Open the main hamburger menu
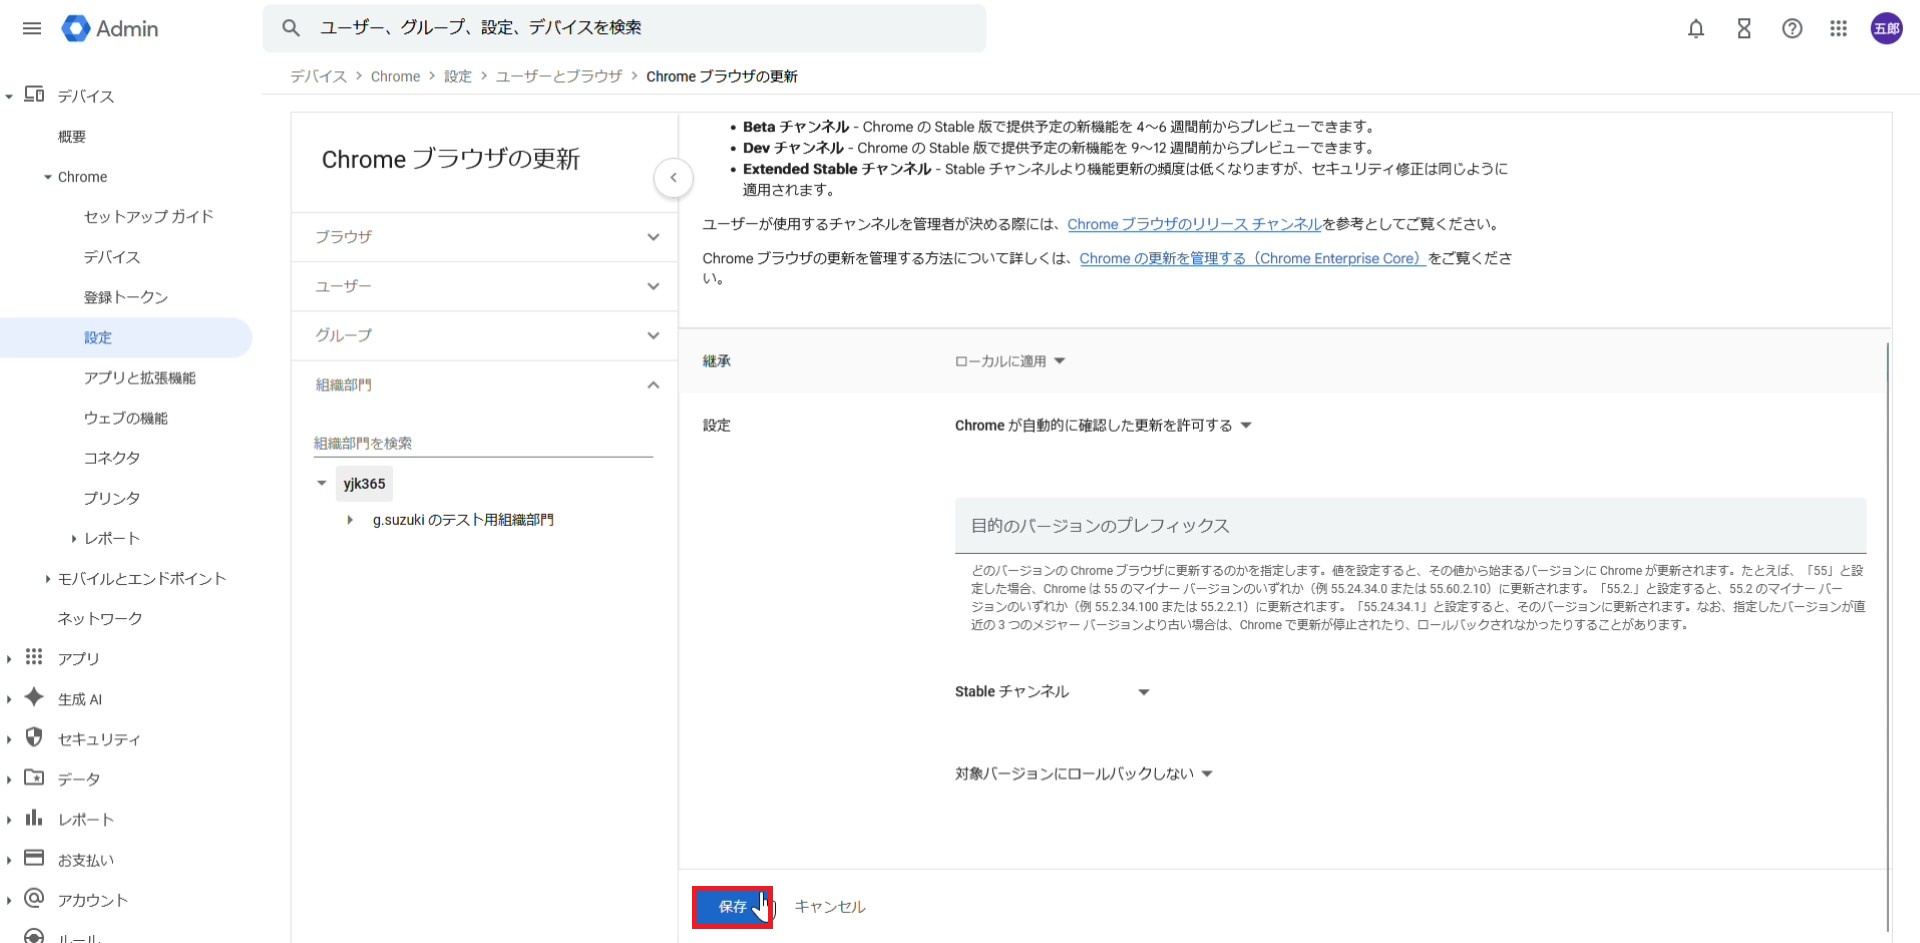1920x943 pixels. point(32,28)
